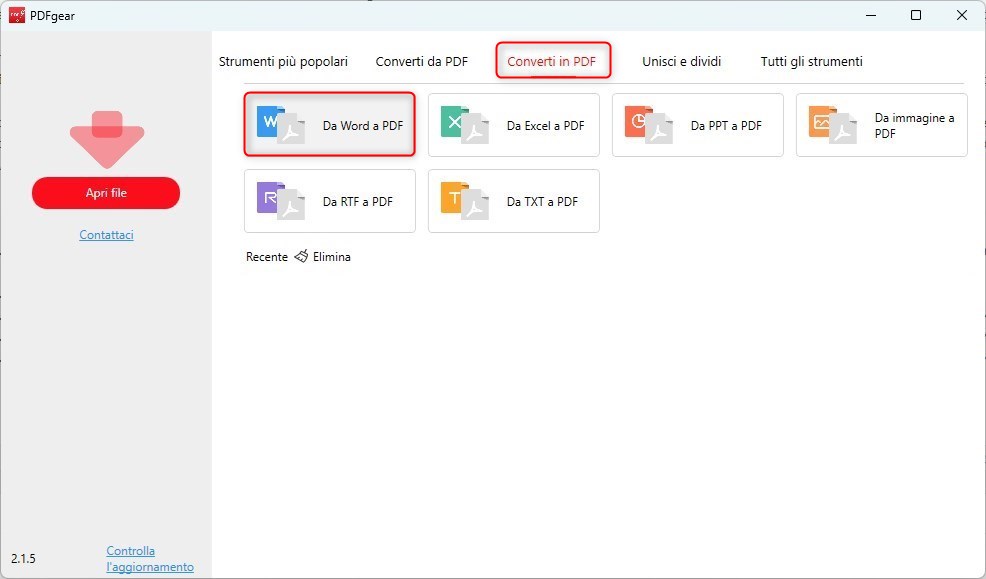Viewport: 986px width, 579px height.
Task: Click the Apri file button
Action: 106,192
